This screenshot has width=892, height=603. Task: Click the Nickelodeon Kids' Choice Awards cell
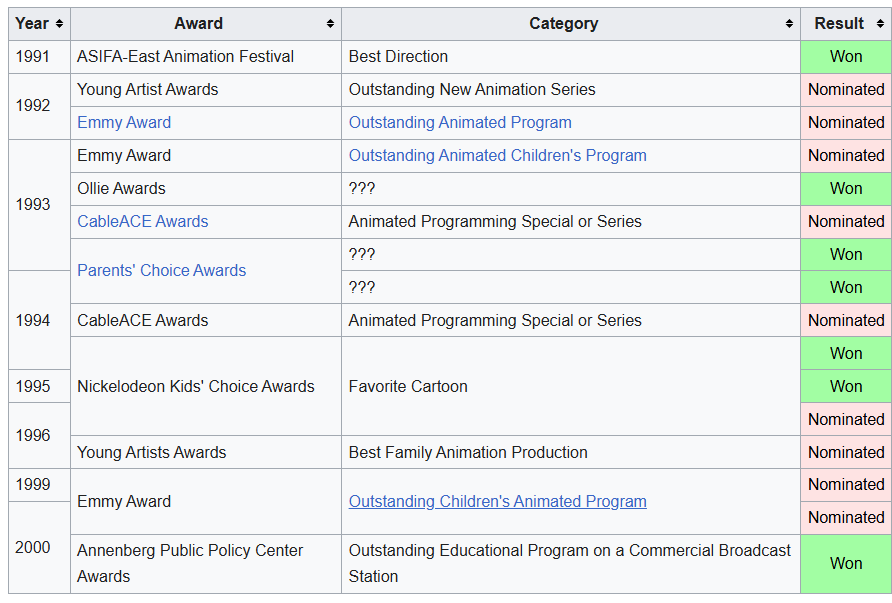click(x=206, y=386)
